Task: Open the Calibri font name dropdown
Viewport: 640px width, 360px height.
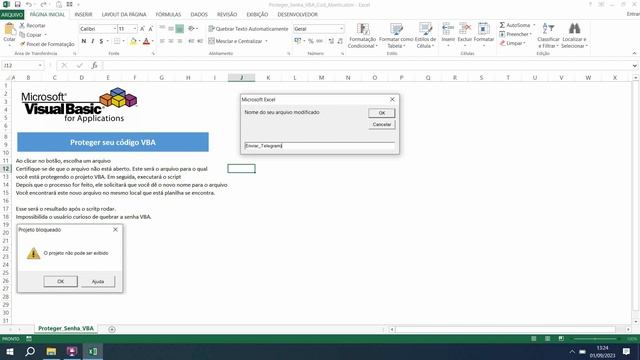Action: click(114, 29)
